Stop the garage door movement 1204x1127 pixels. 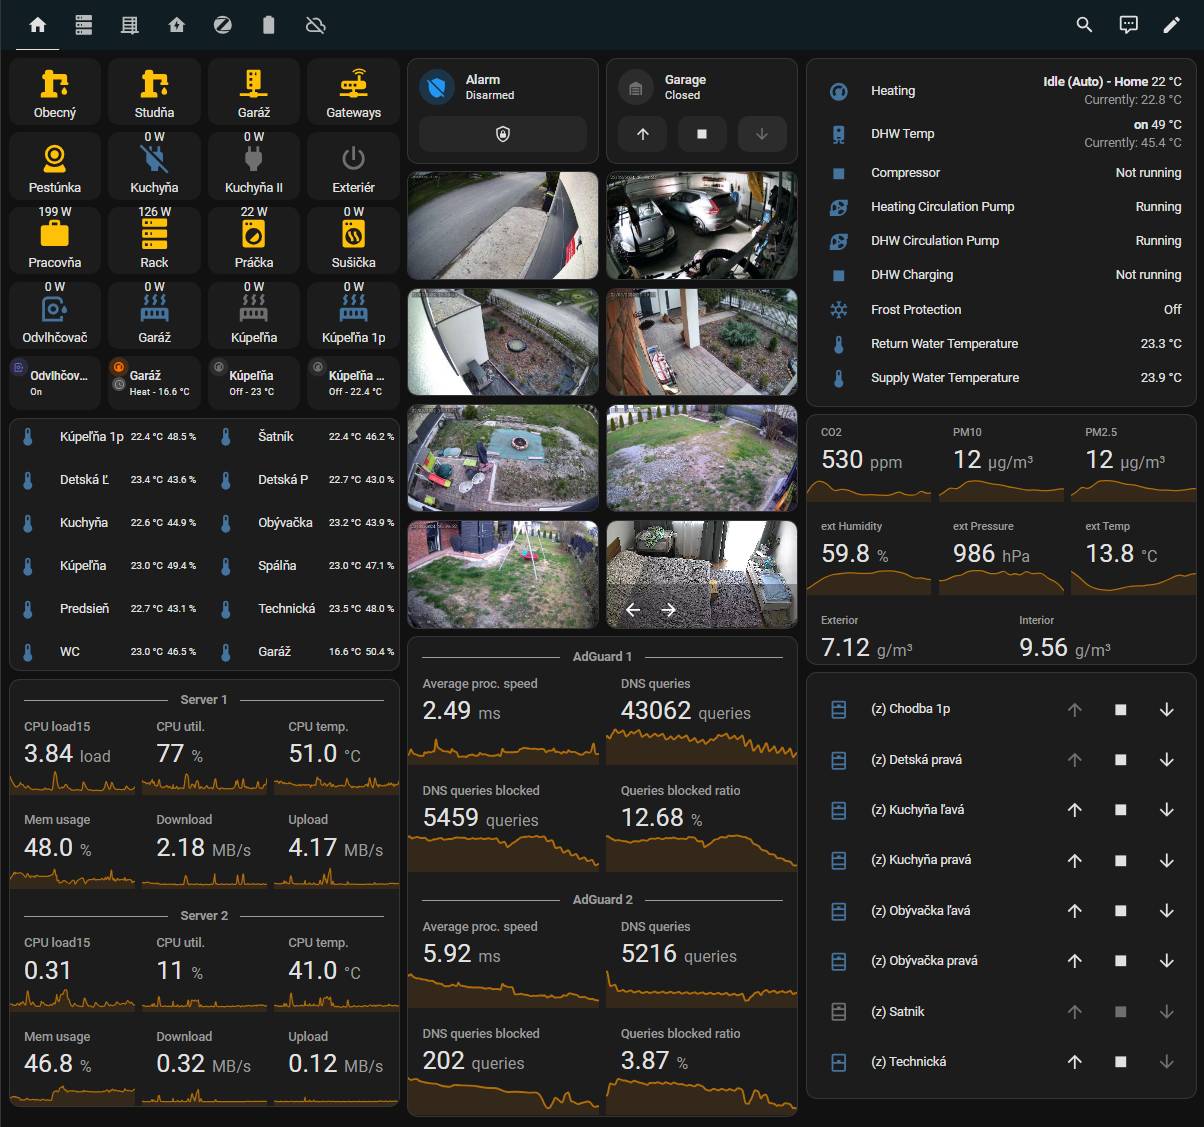click(x=702, y=134)
